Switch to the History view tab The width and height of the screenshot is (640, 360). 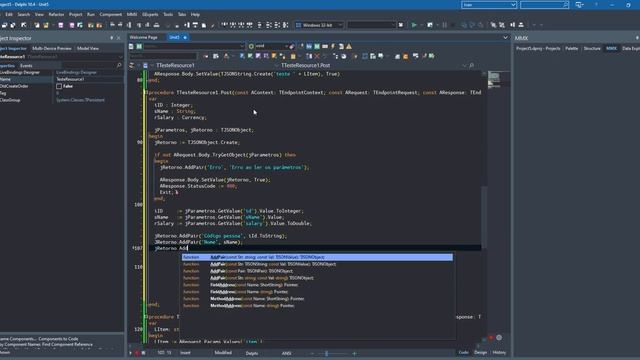tap(499, 352)
